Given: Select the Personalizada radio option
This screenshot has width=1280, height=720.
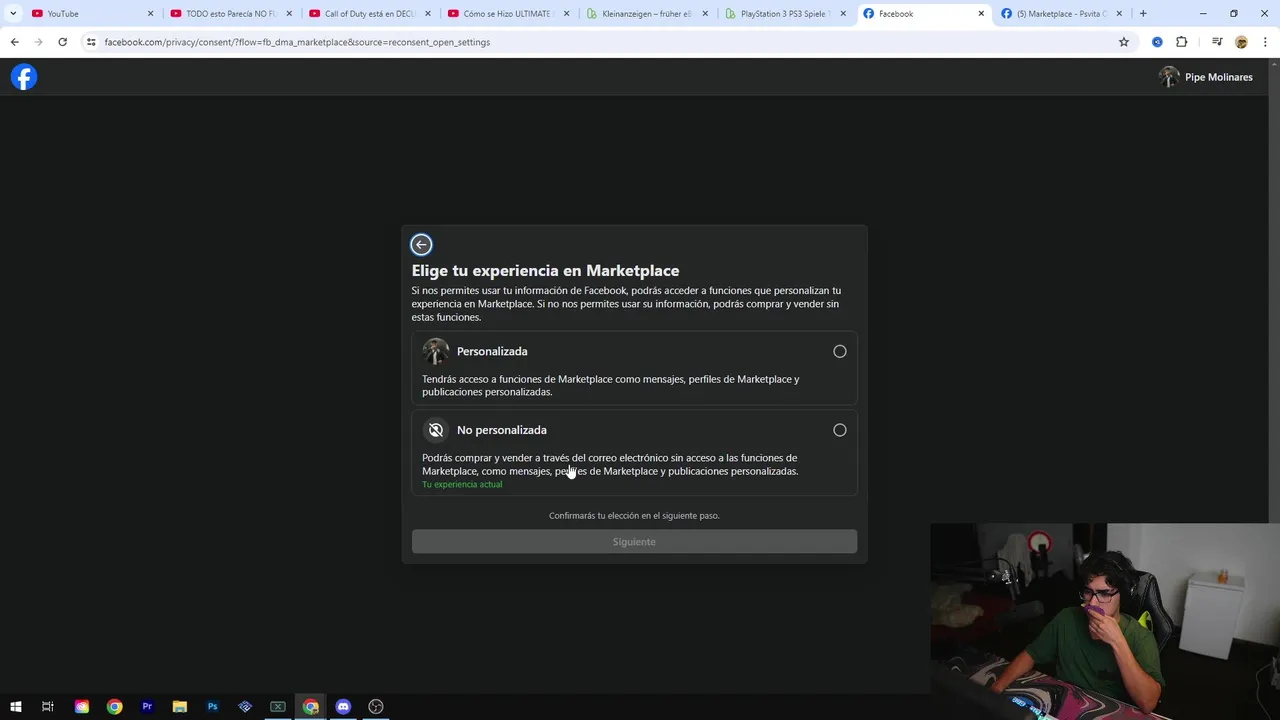Looking at the screenshot, I should pos(839,351).
